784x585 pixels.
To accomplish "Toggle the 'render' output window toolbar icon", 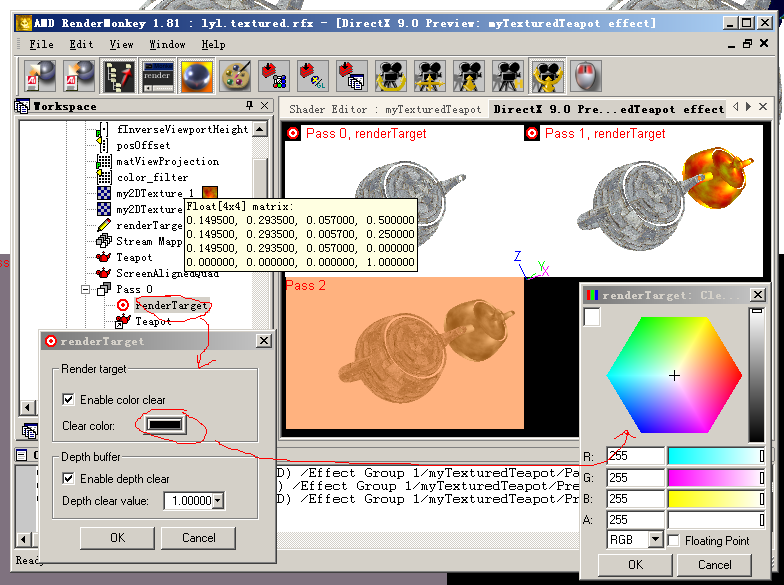I will coord(157,76).
